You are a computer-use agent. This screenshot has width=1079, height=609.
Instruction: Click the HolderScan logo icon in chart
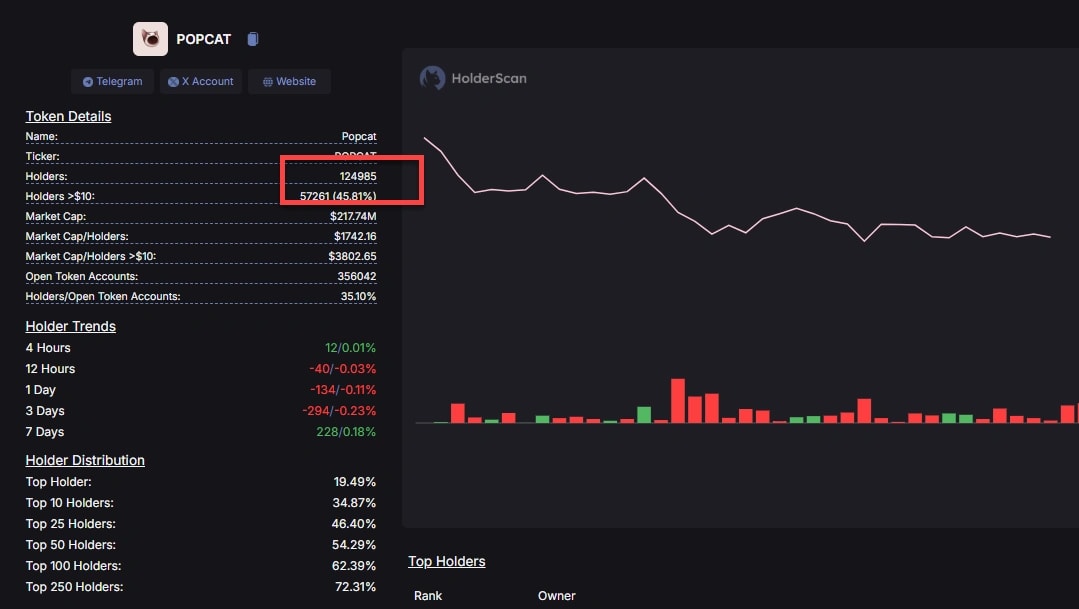(432, 78)
